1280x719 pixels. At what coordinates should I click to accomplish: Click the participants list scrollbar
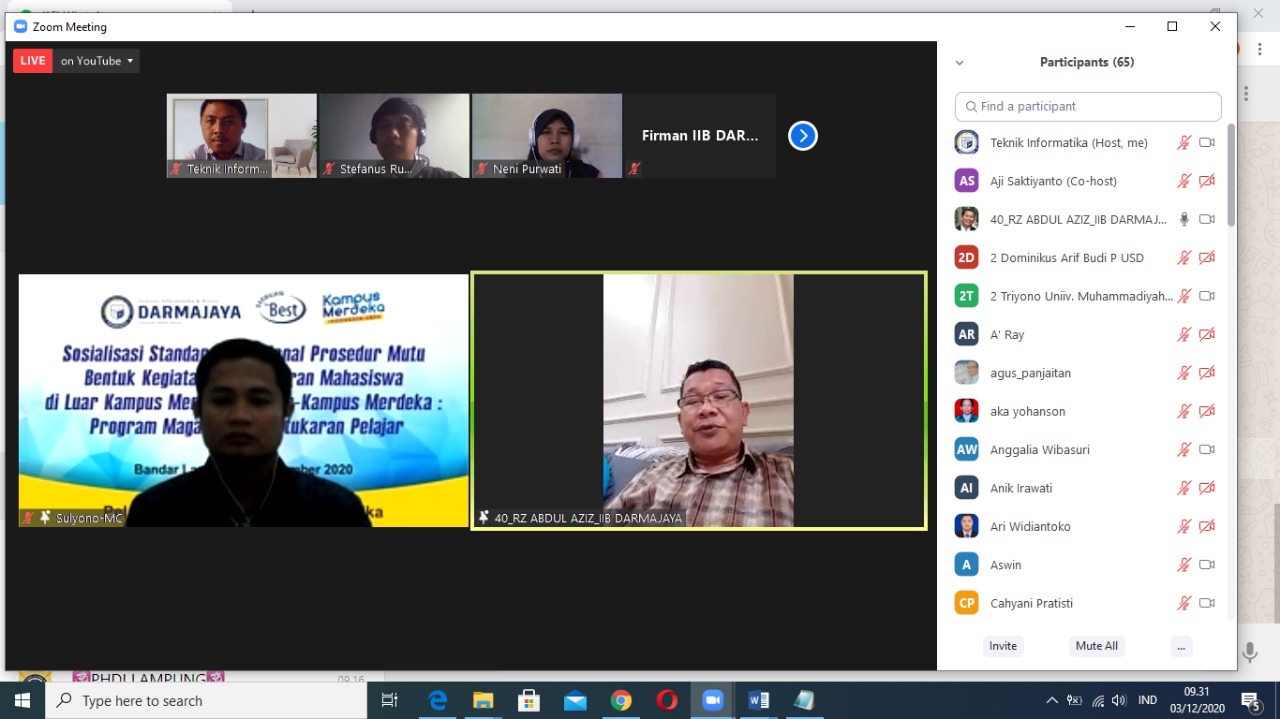pos(1231,175)
